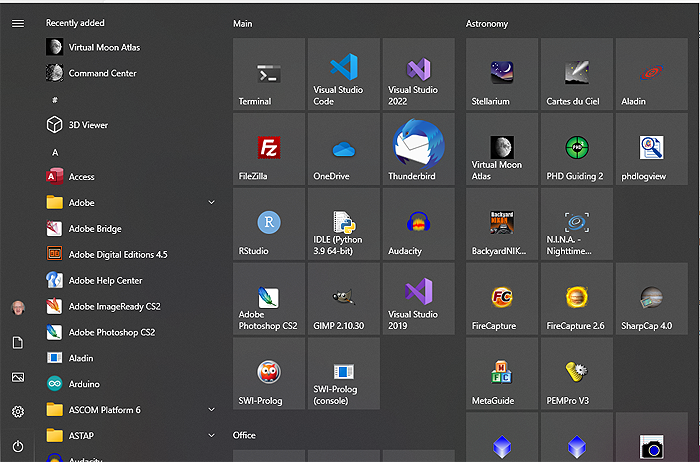Click the hamburger menu at top left
The height and width of the screenshot is (462, 700).
(17, 23)
